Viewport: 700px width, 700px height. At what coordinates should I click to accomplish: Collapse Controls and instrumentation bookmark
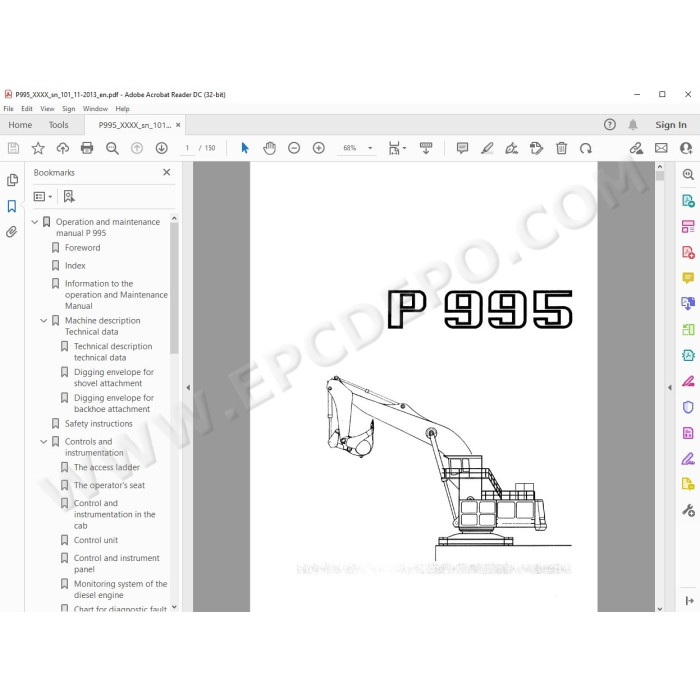44,442
